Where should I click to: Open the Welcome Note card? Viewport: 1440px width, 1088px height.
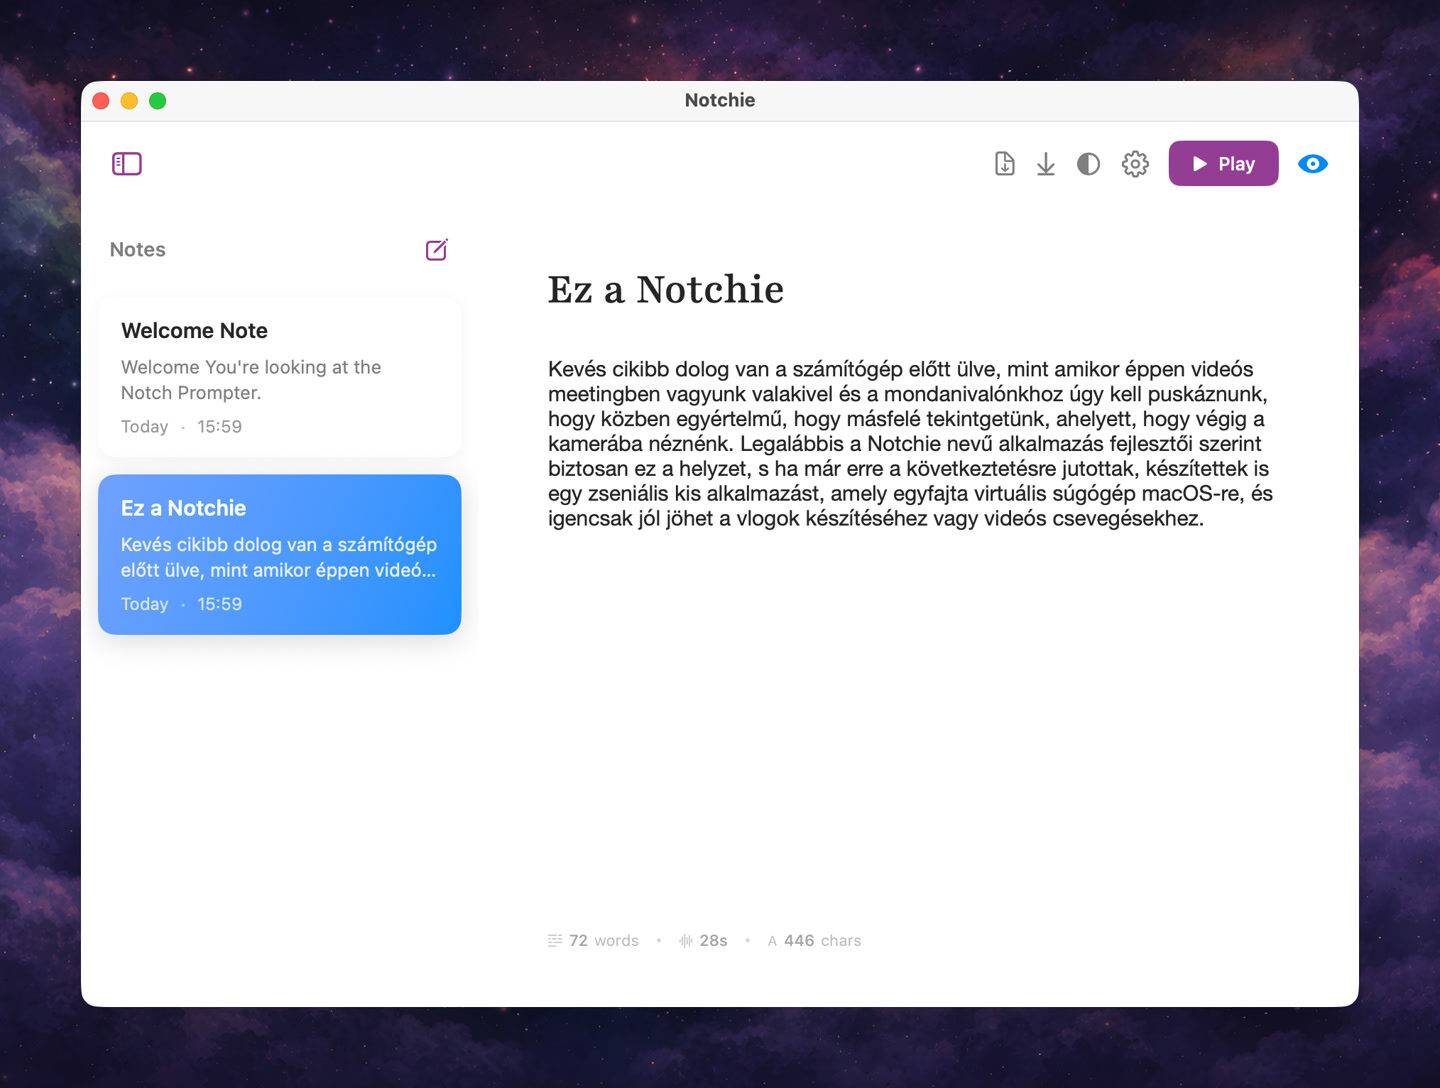tap(280, 377)
